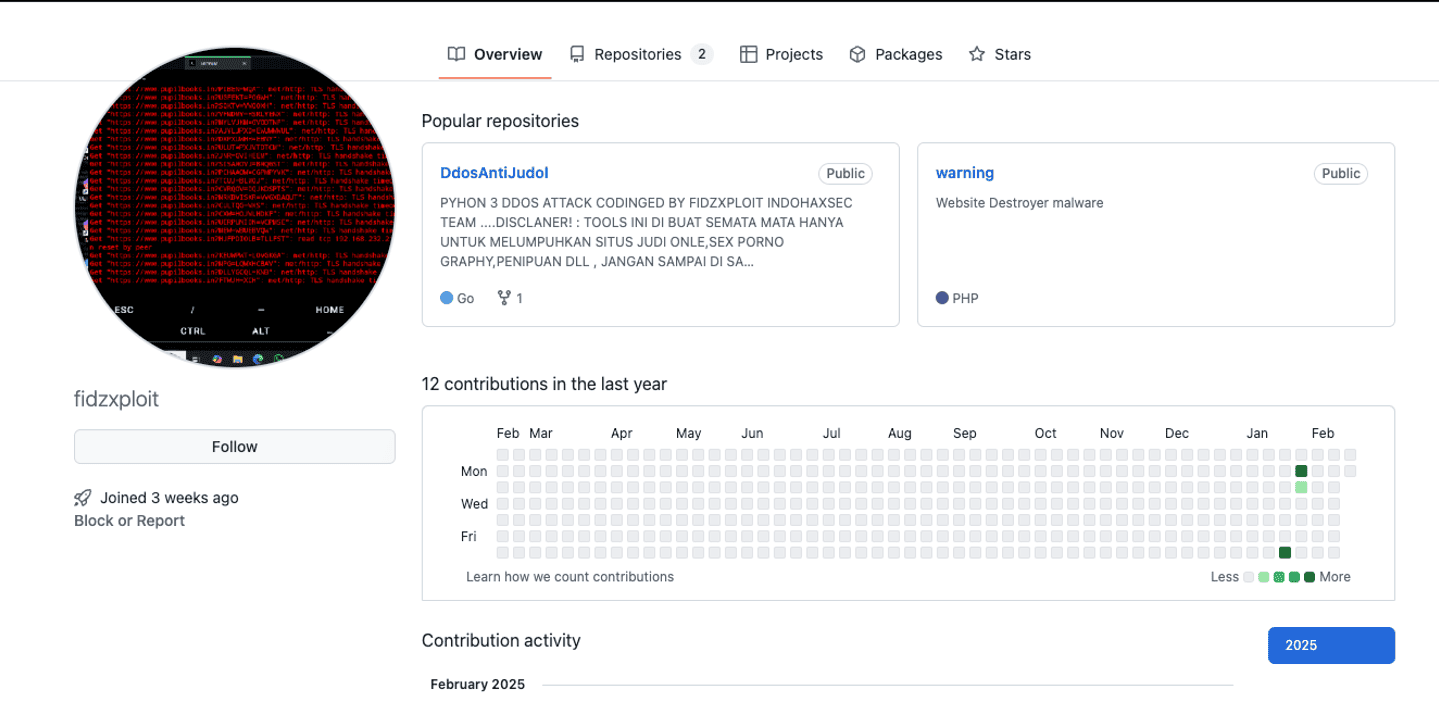Click the Packages cube icon

(x=857, y=54)
